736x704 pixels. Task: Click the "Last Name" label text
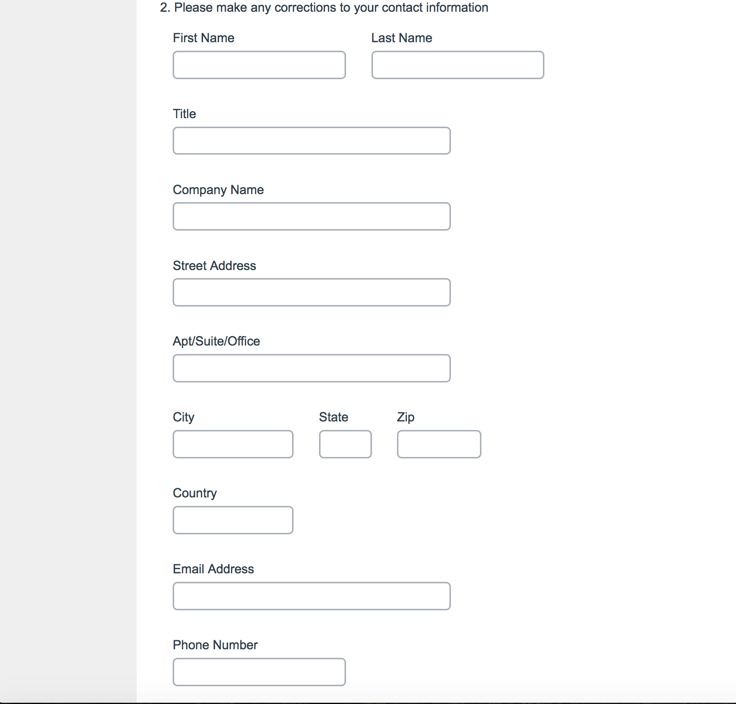coord(402,38)
